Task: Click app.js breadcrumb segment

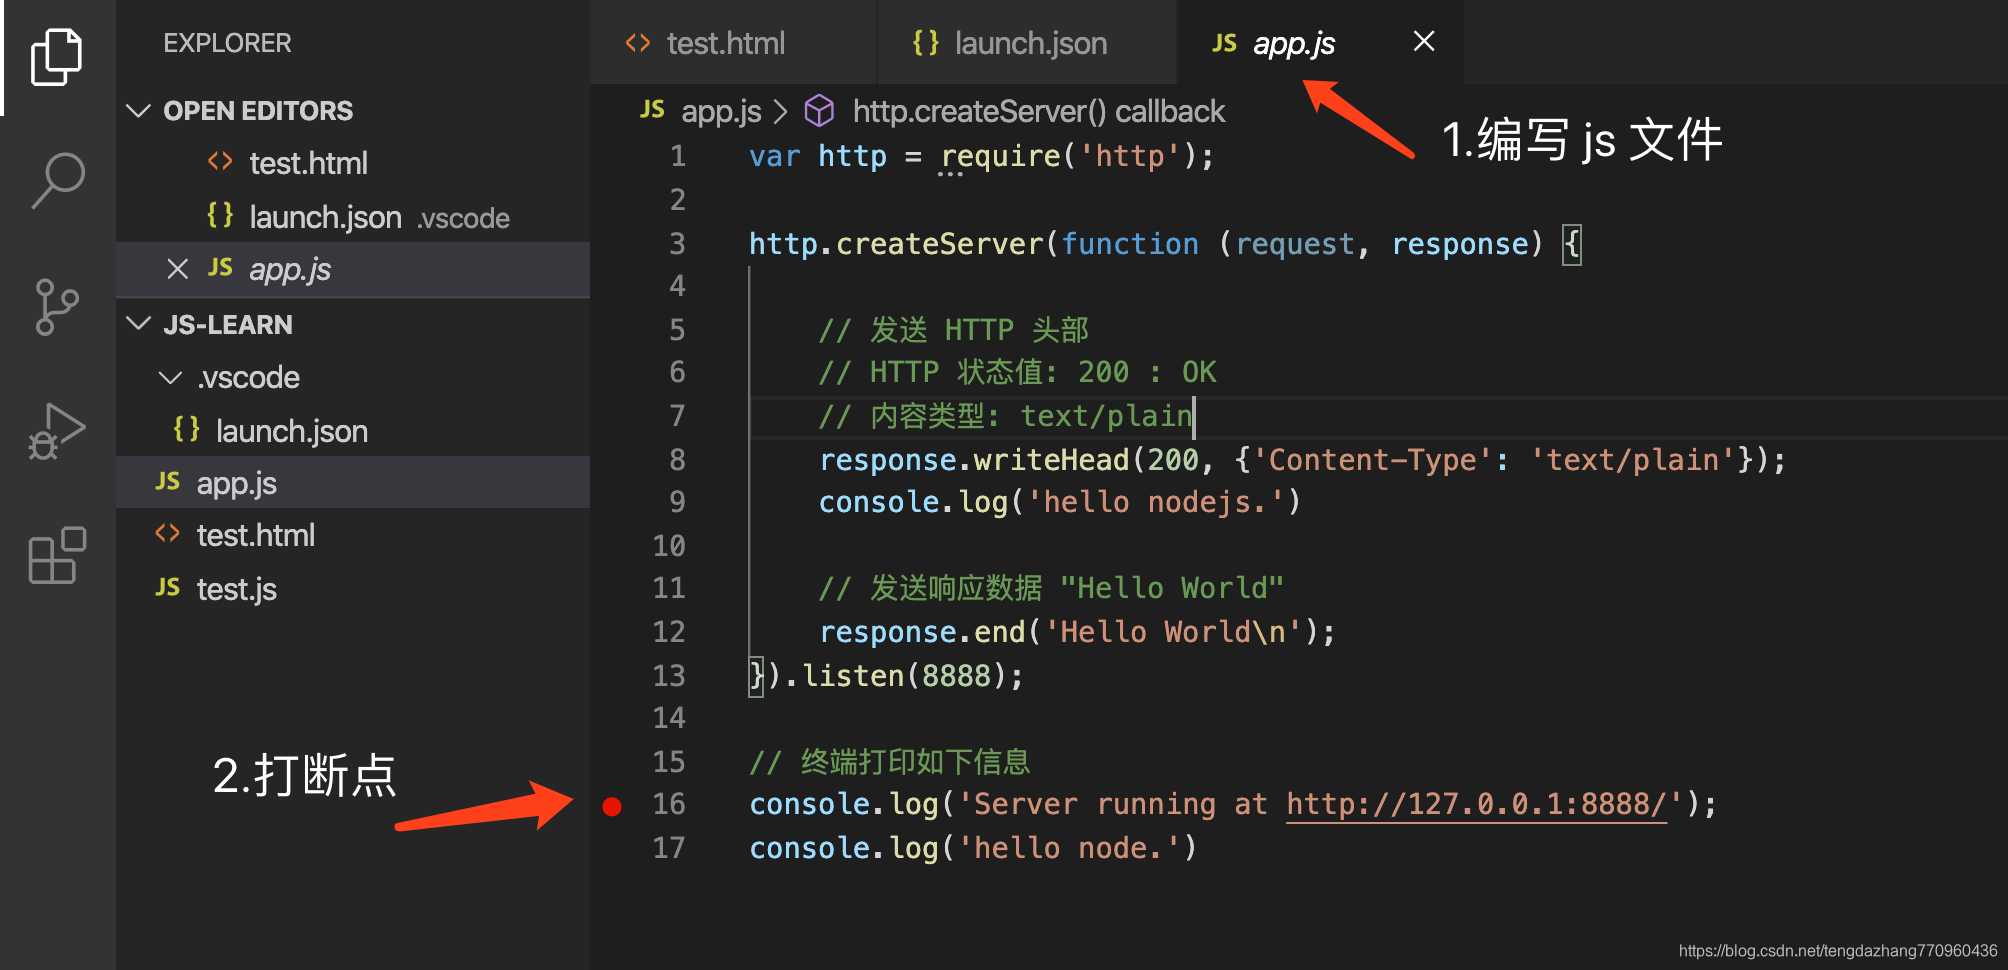Action: [720, 111]
